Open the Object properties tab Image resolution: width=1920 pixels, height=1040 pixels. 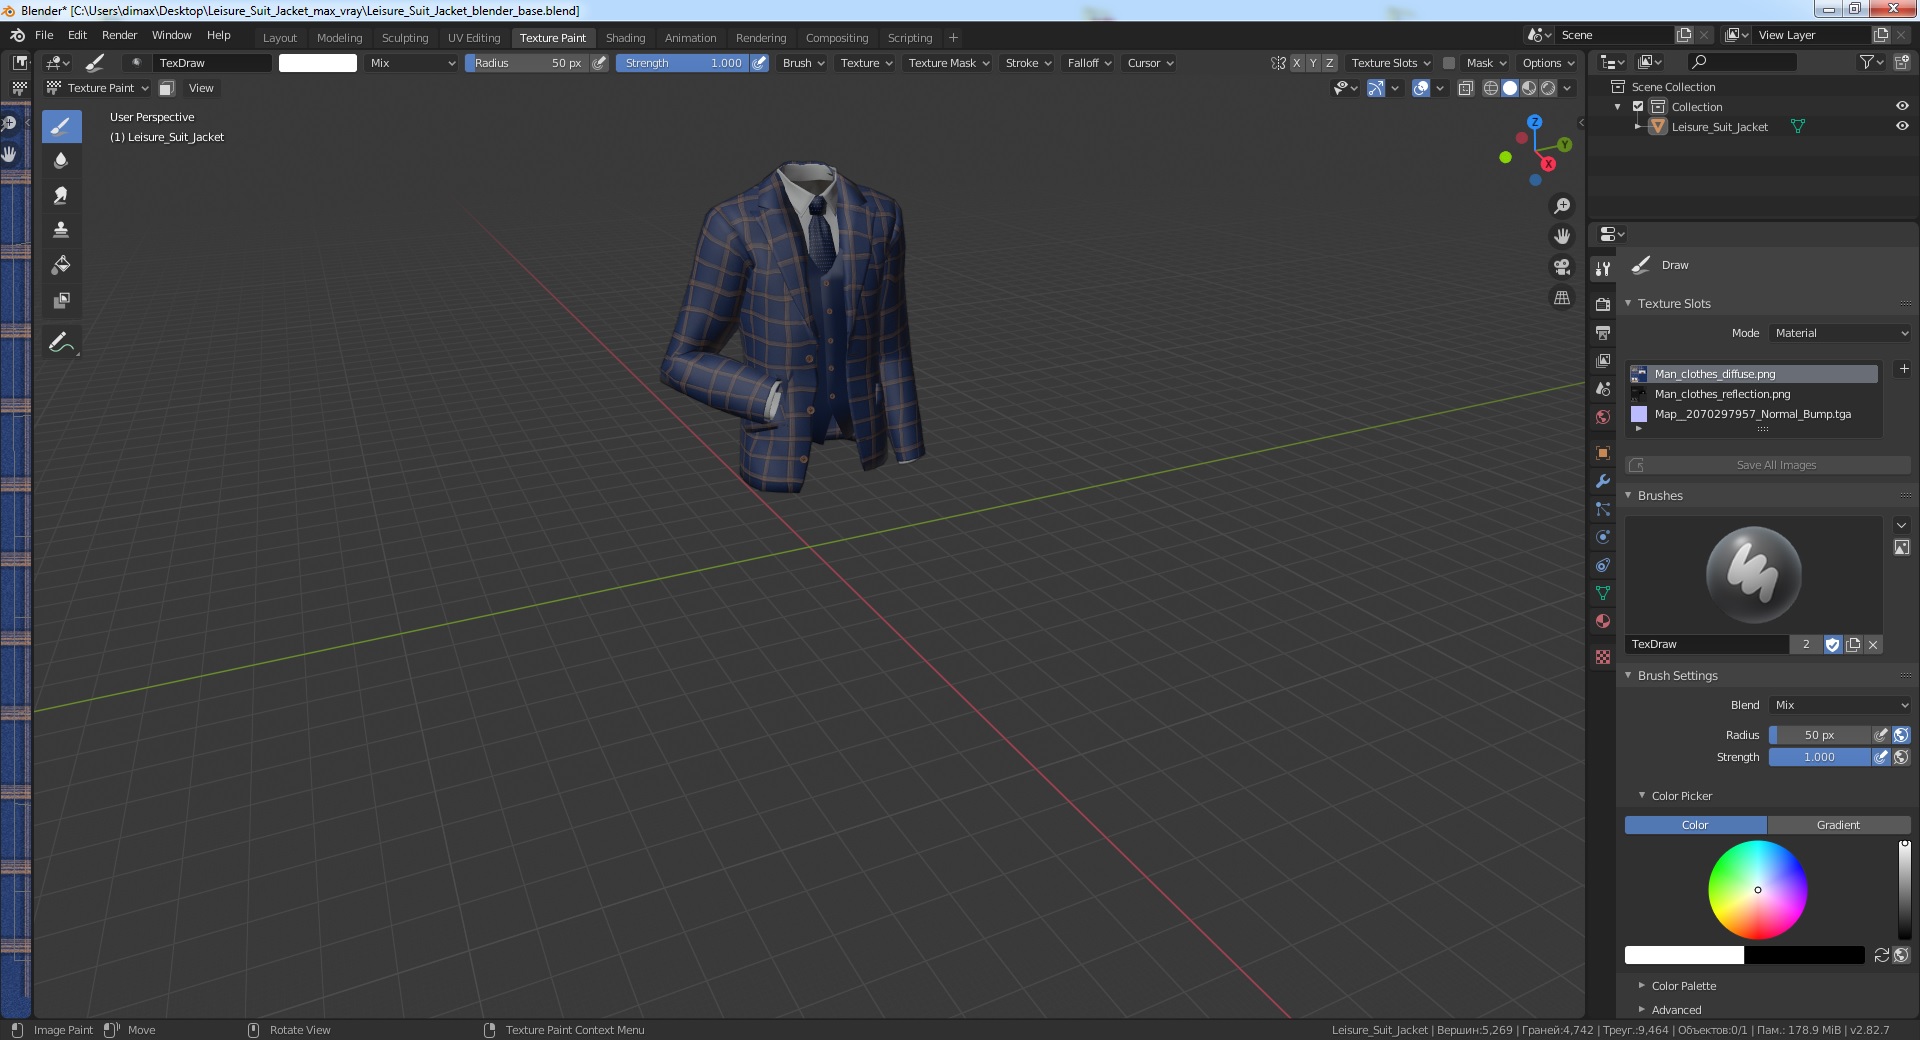1603,453
